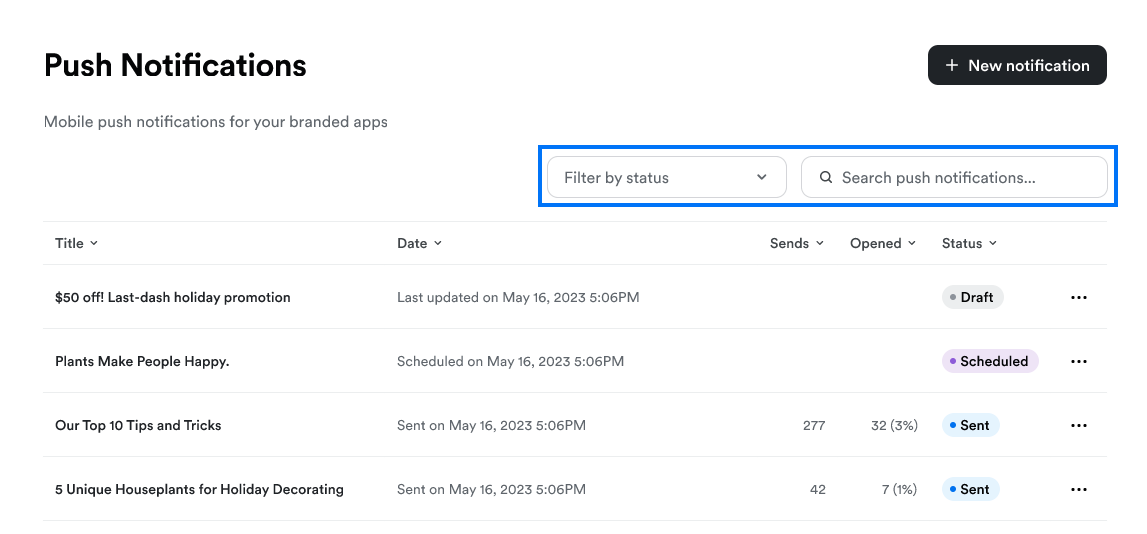Open the more-options menu for the Draft notification
The width and height of the screenshot is (1147, 534).
point(1078,298)
